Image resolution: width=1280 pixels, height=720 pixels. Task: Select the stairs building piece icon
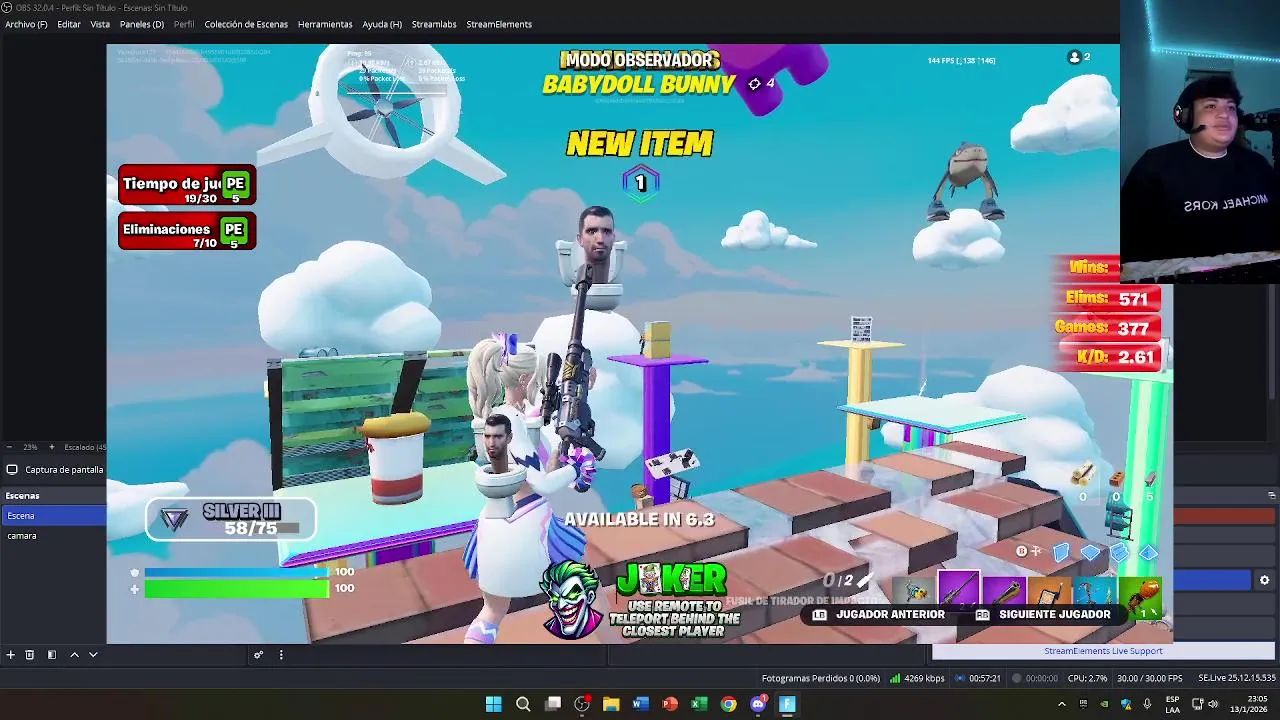pos(1119,552)
